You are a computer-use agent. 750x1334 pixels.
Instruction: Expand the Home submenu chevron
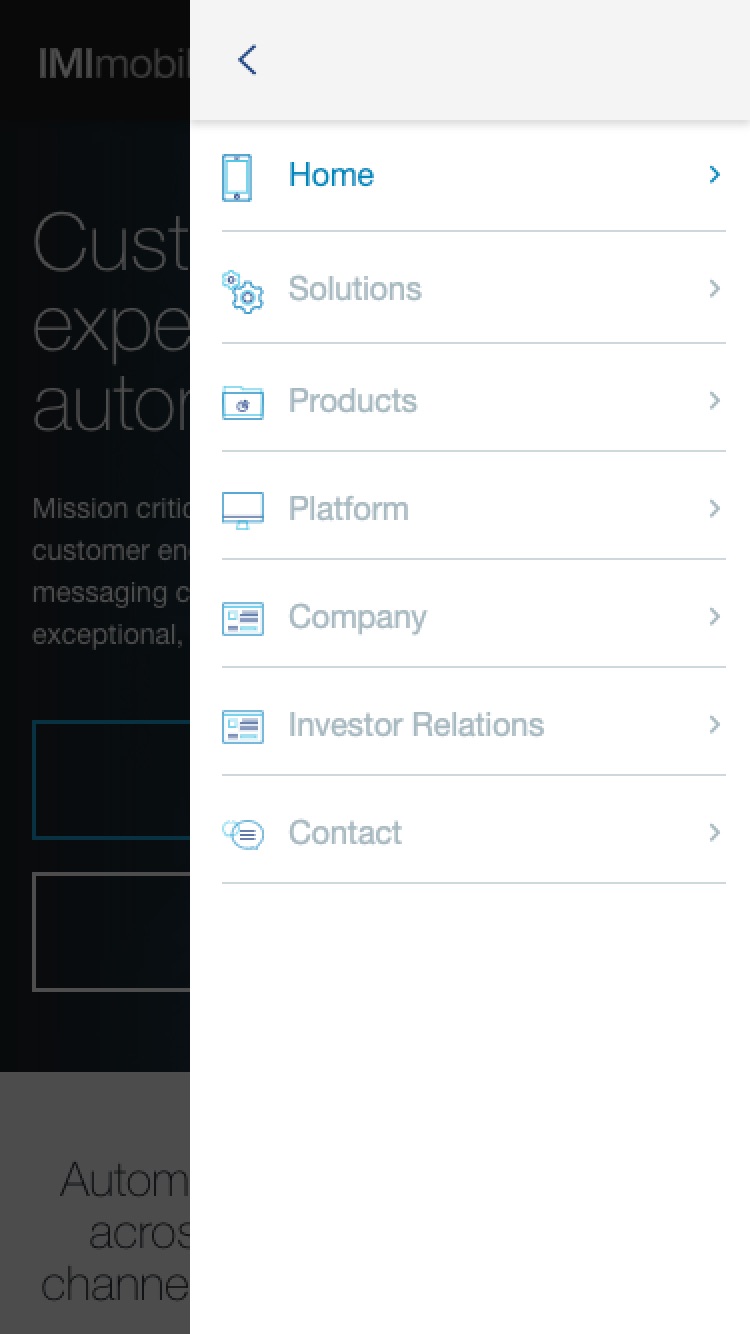(714, 174)
